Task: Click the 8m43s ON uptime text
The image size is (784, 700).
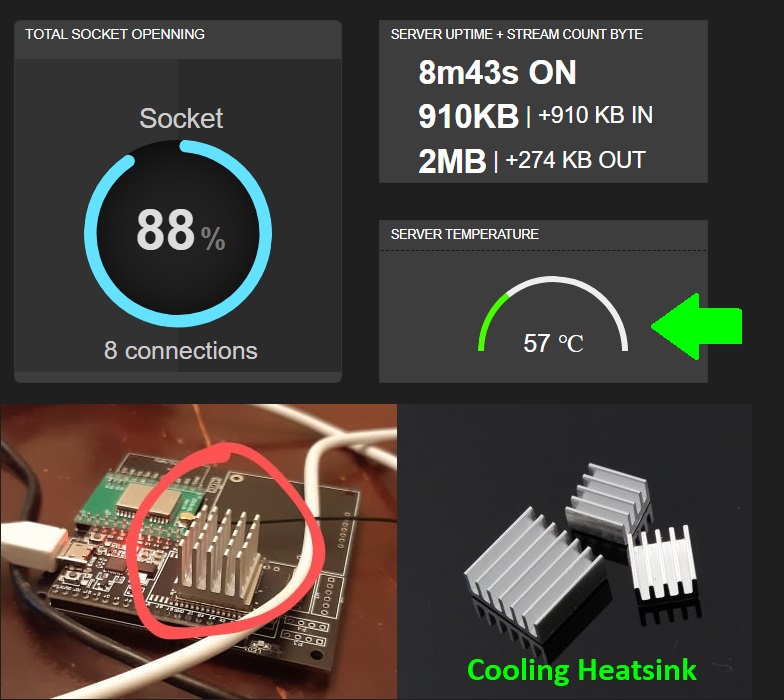Action: click(x=498, y=73)
